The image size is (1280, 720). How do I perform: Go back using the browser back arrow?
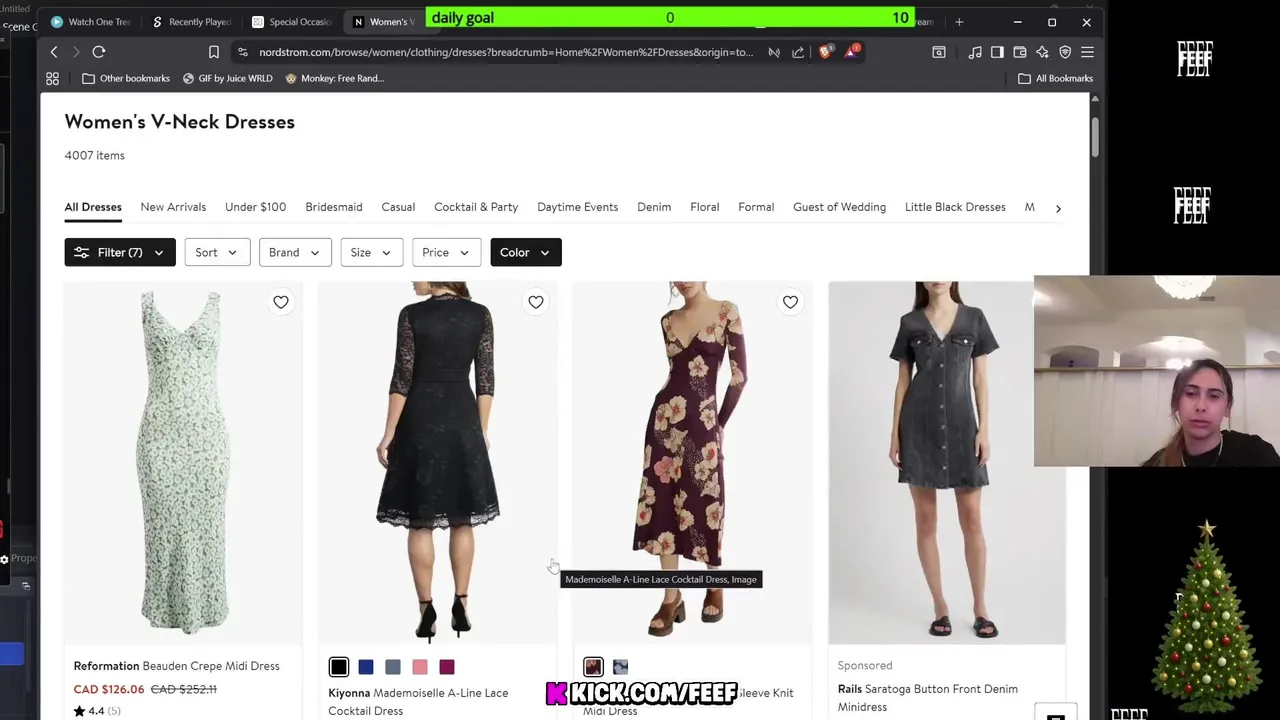click(x=54, y=52)
